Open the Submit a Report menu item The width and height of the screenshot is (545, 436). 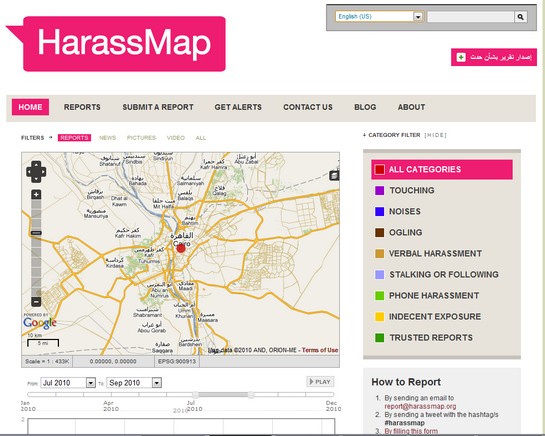coord(158,107)
